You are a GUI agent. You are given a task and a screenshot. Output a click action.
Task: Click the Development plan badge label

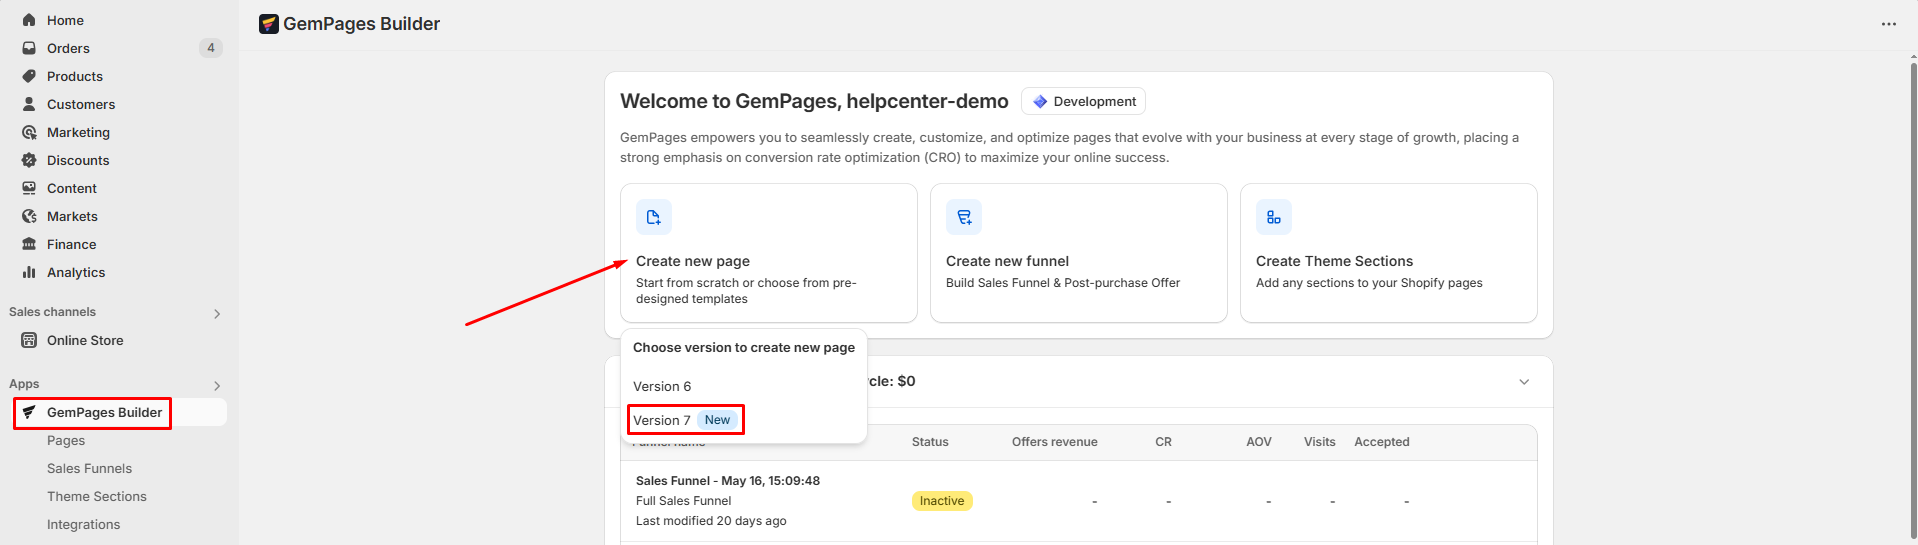coord(1095,101)
